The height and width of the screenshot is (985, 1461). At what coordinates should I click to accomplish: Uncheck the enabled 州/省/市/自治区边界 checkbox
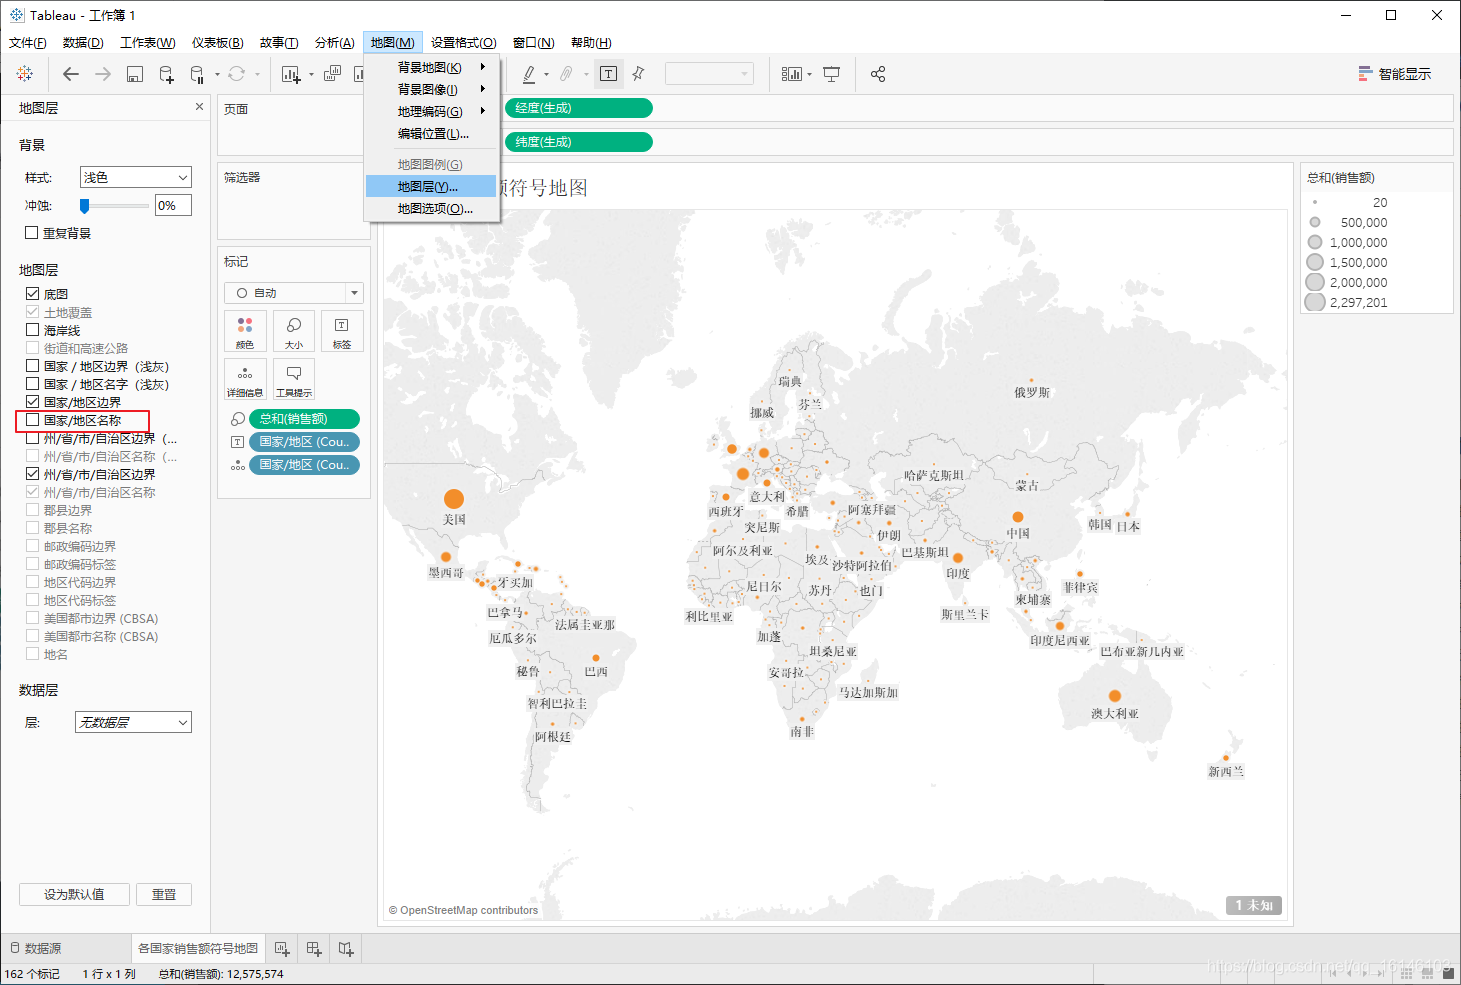32,474
